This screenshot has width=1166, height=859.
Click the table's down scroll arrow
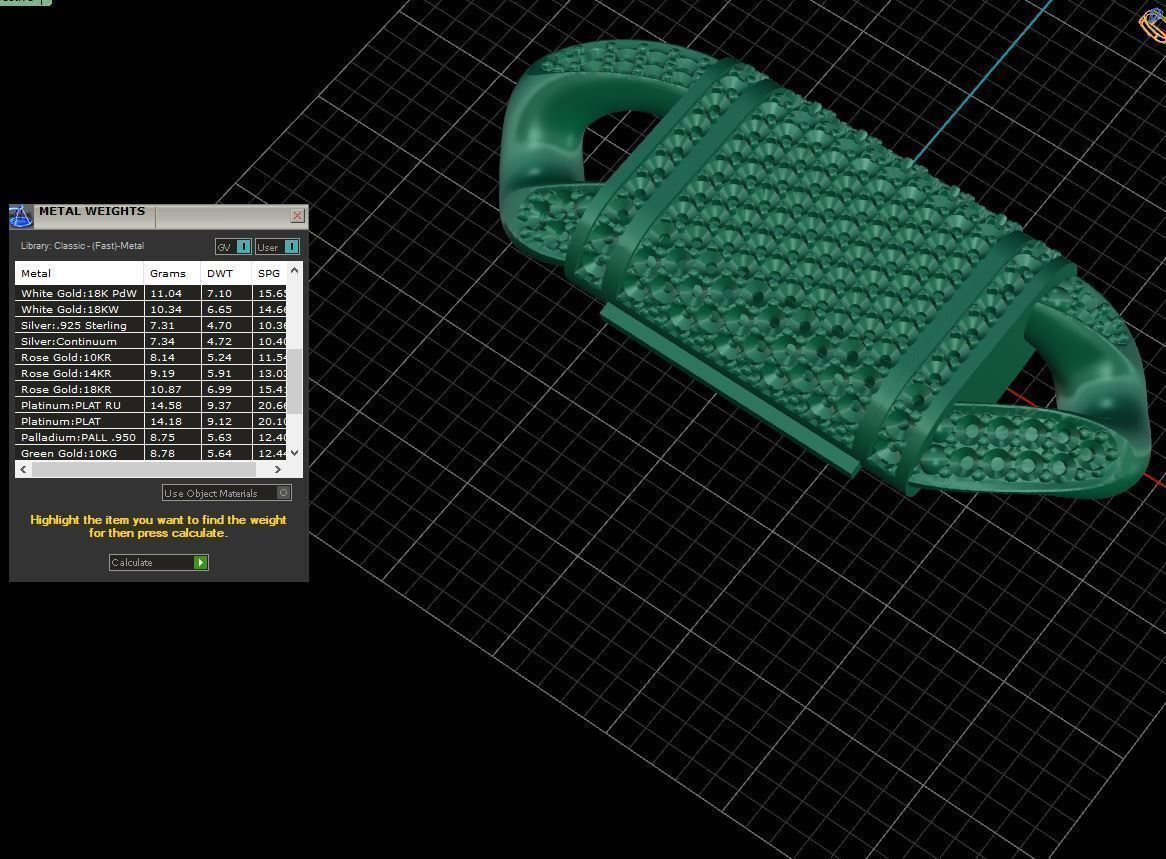[x=294, y=452]
